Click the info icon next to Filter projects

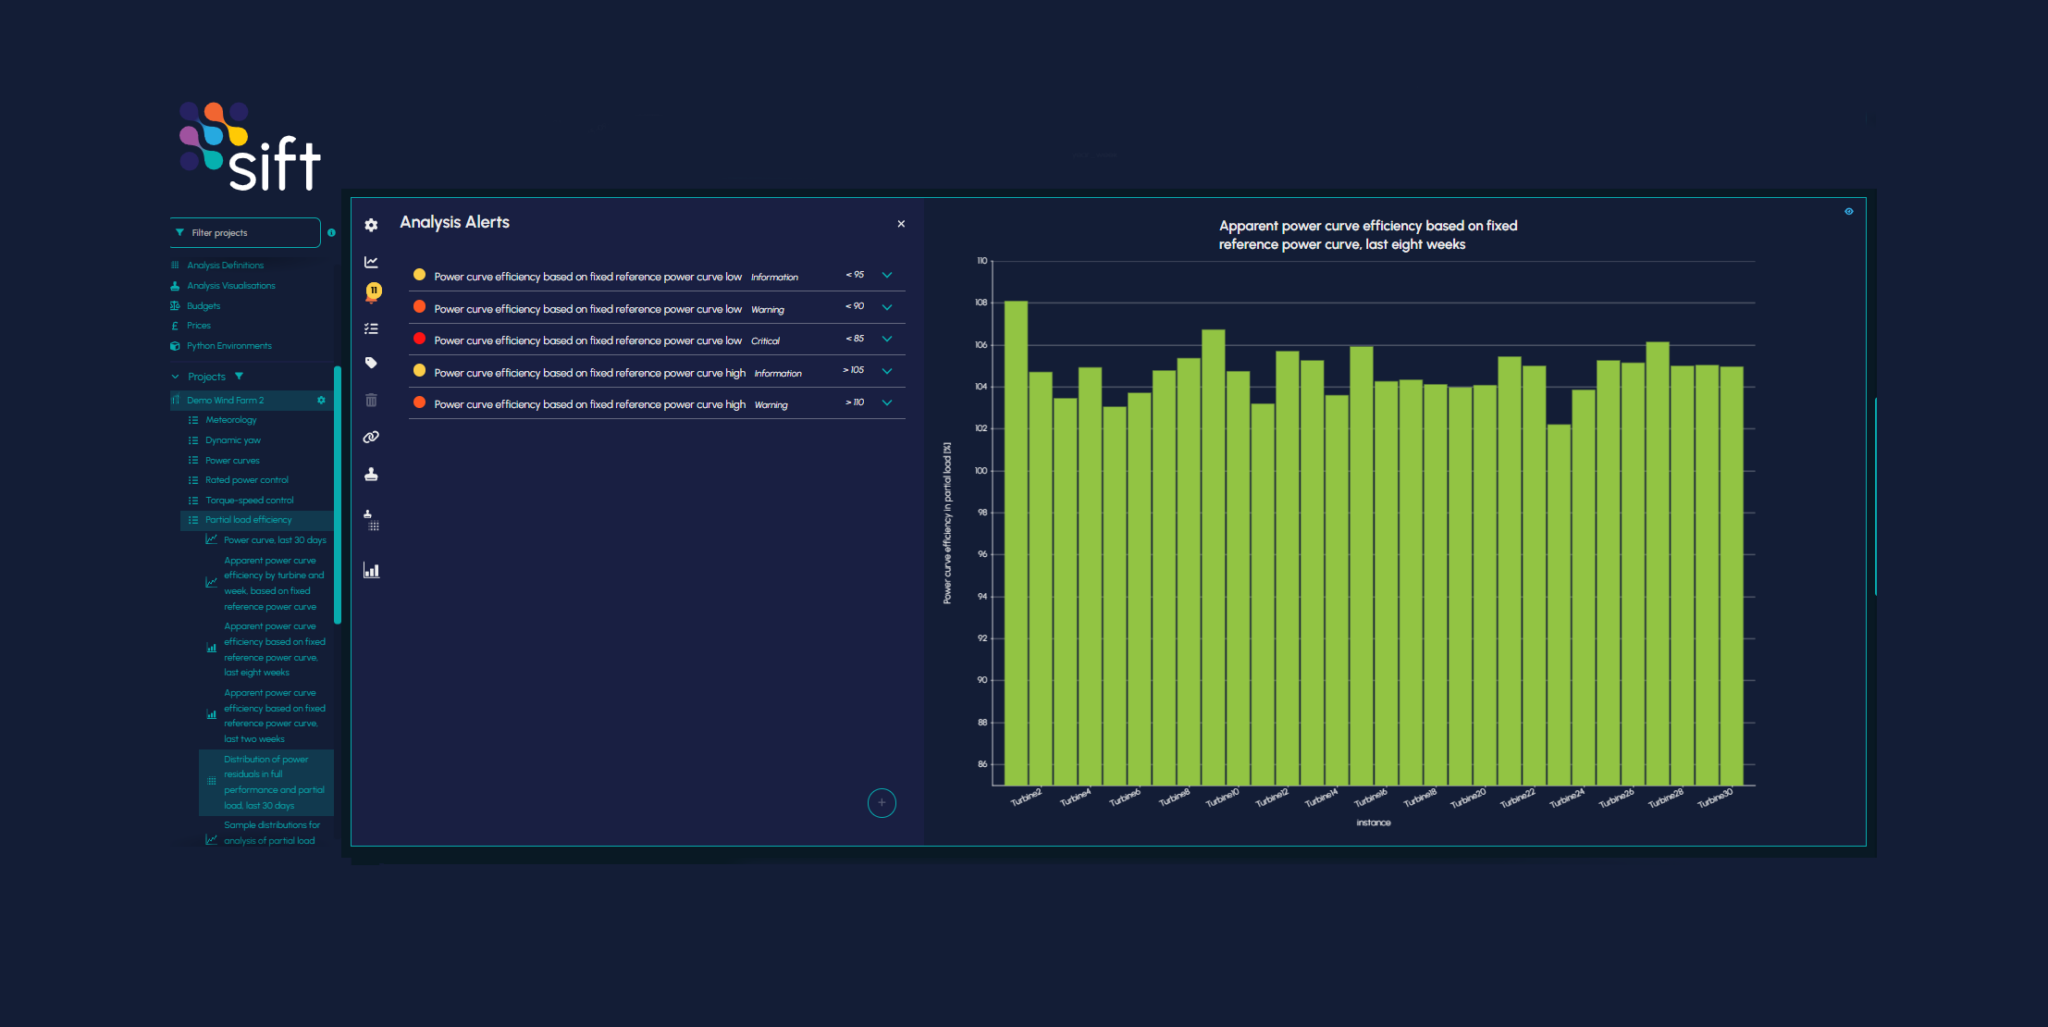(331, 232)
